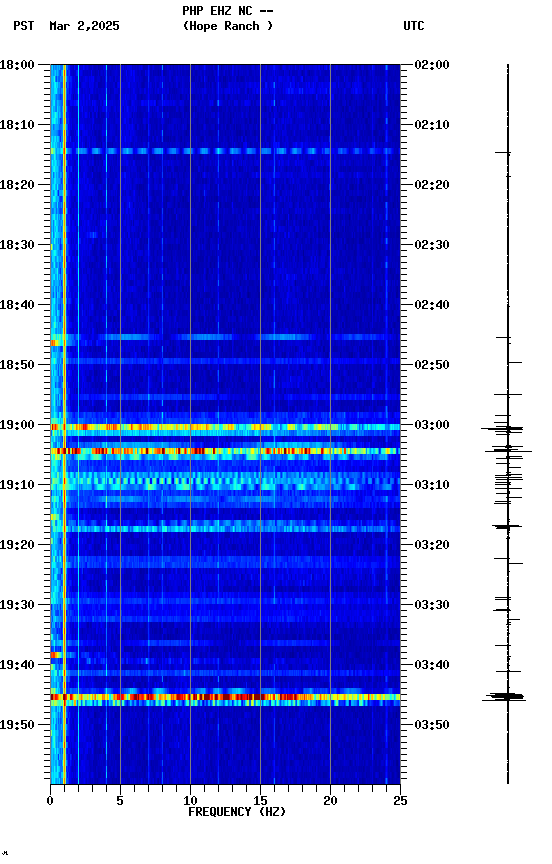
Task: Click the seismogram spike near 03:04
Action: click(508, 451)
